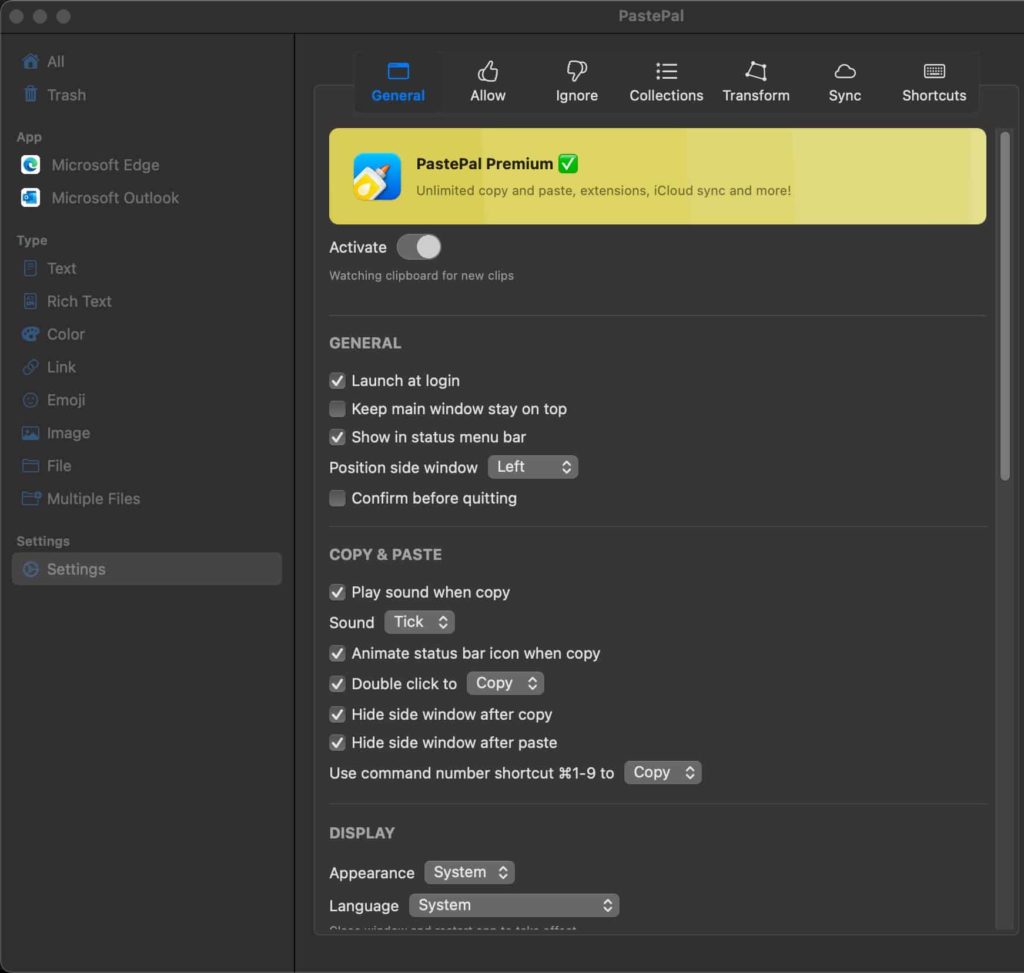
Task: Toggle the Activate clipboard watching switch
Action: tap(419, 247)
